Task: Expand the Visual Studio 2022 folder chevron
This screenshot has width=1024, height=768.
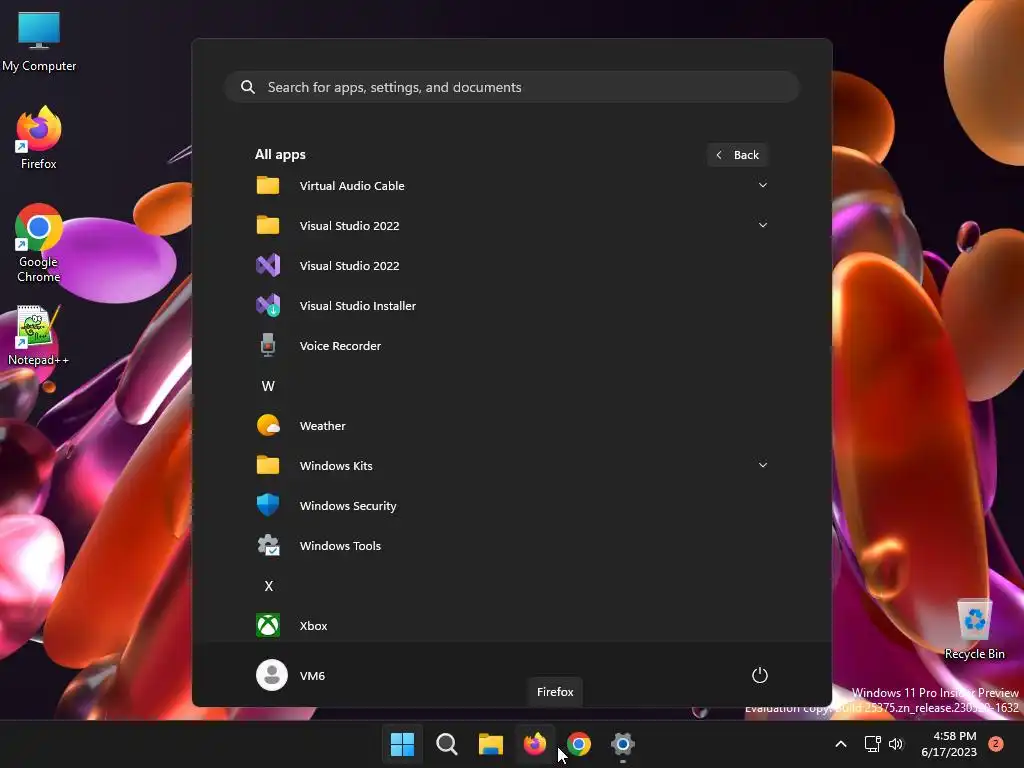Action: (x=763, y=225)
